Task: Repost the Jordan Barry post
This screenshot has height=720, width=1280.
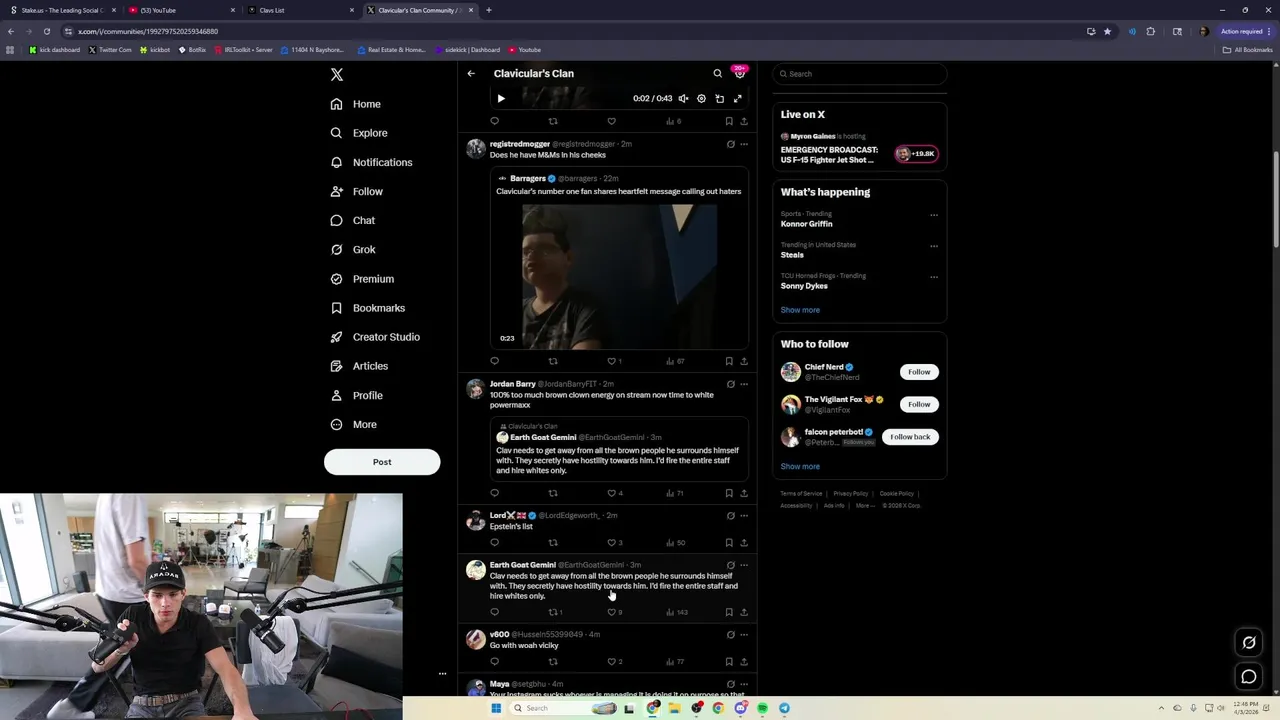Action: coord(553,493)
